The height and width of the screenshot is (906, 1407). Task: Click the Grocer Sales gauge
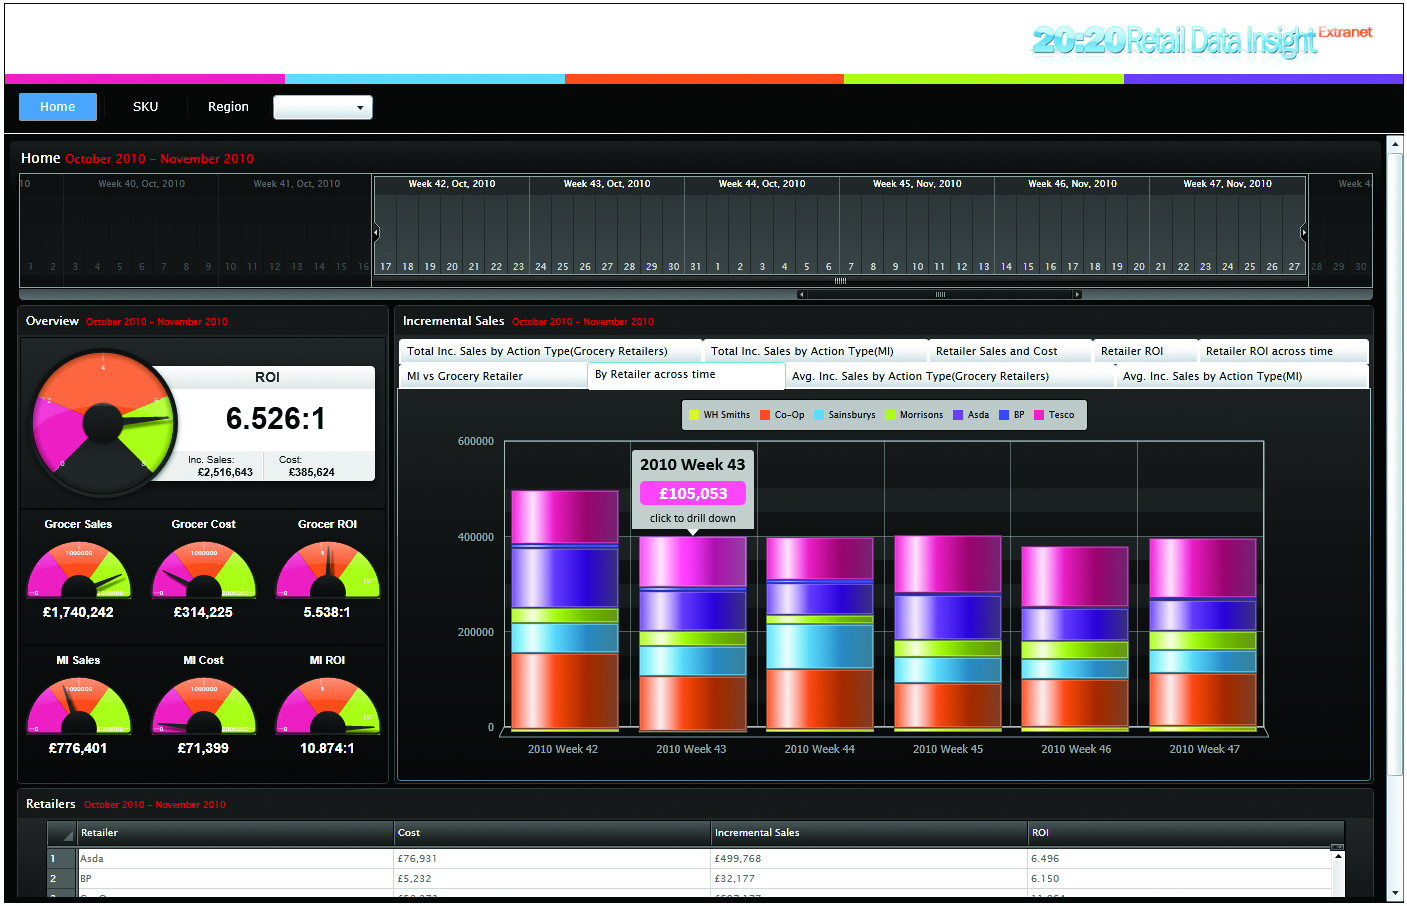(78, 570)
